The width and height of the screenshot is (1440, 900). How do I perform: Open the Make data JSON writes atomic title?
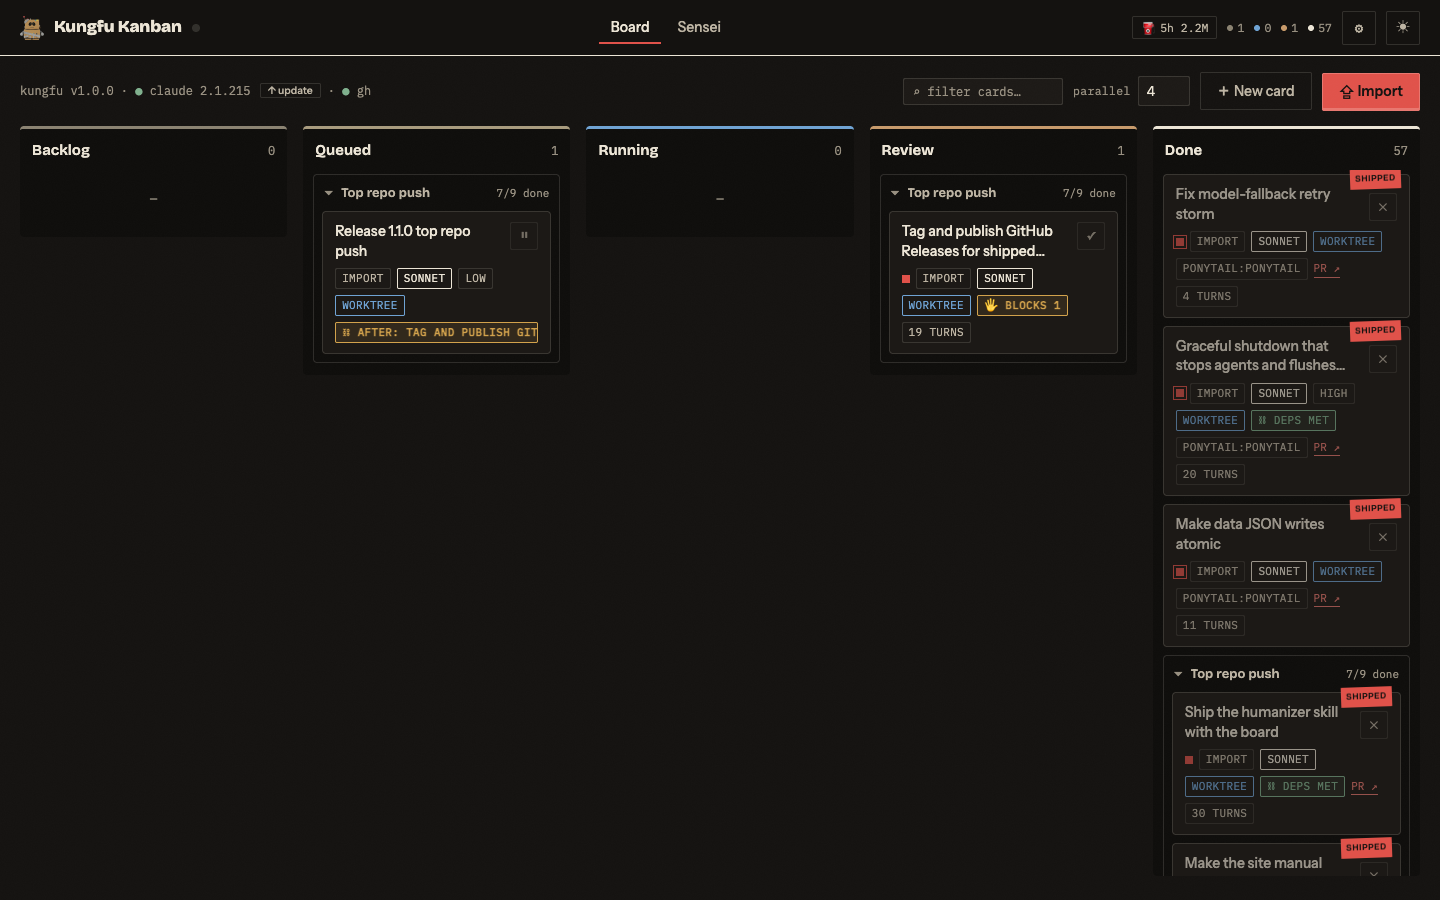(1250, 534)
